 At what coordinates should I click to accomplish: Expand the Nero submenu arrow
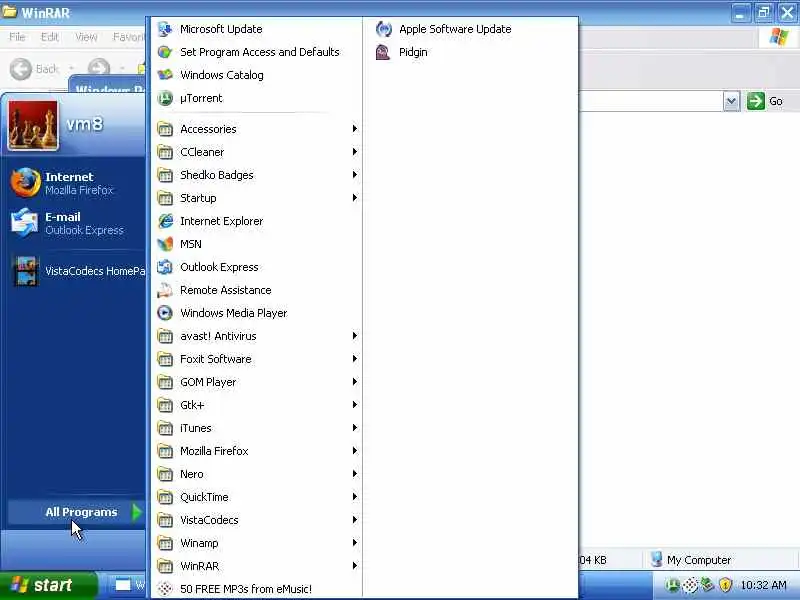[355, 473]
